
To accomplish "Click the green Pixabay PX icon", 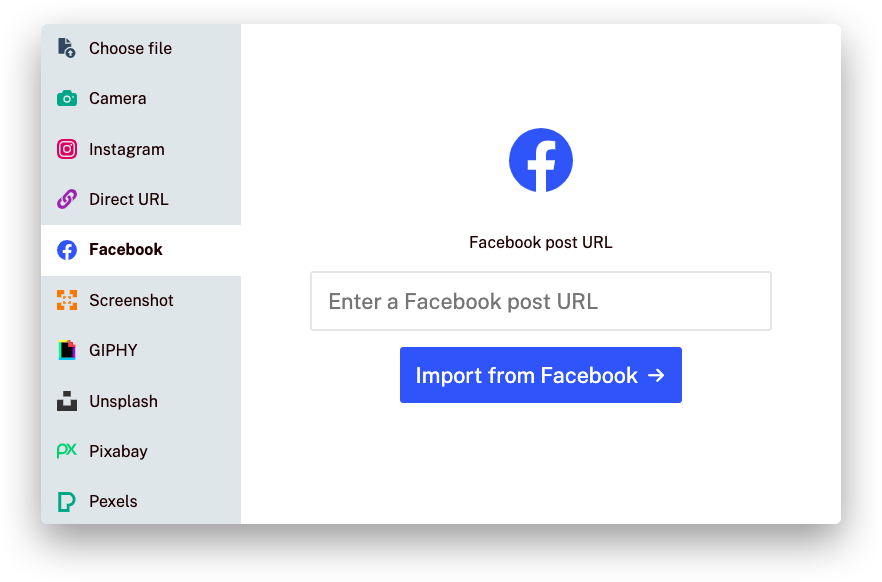I will coord(66,451).
